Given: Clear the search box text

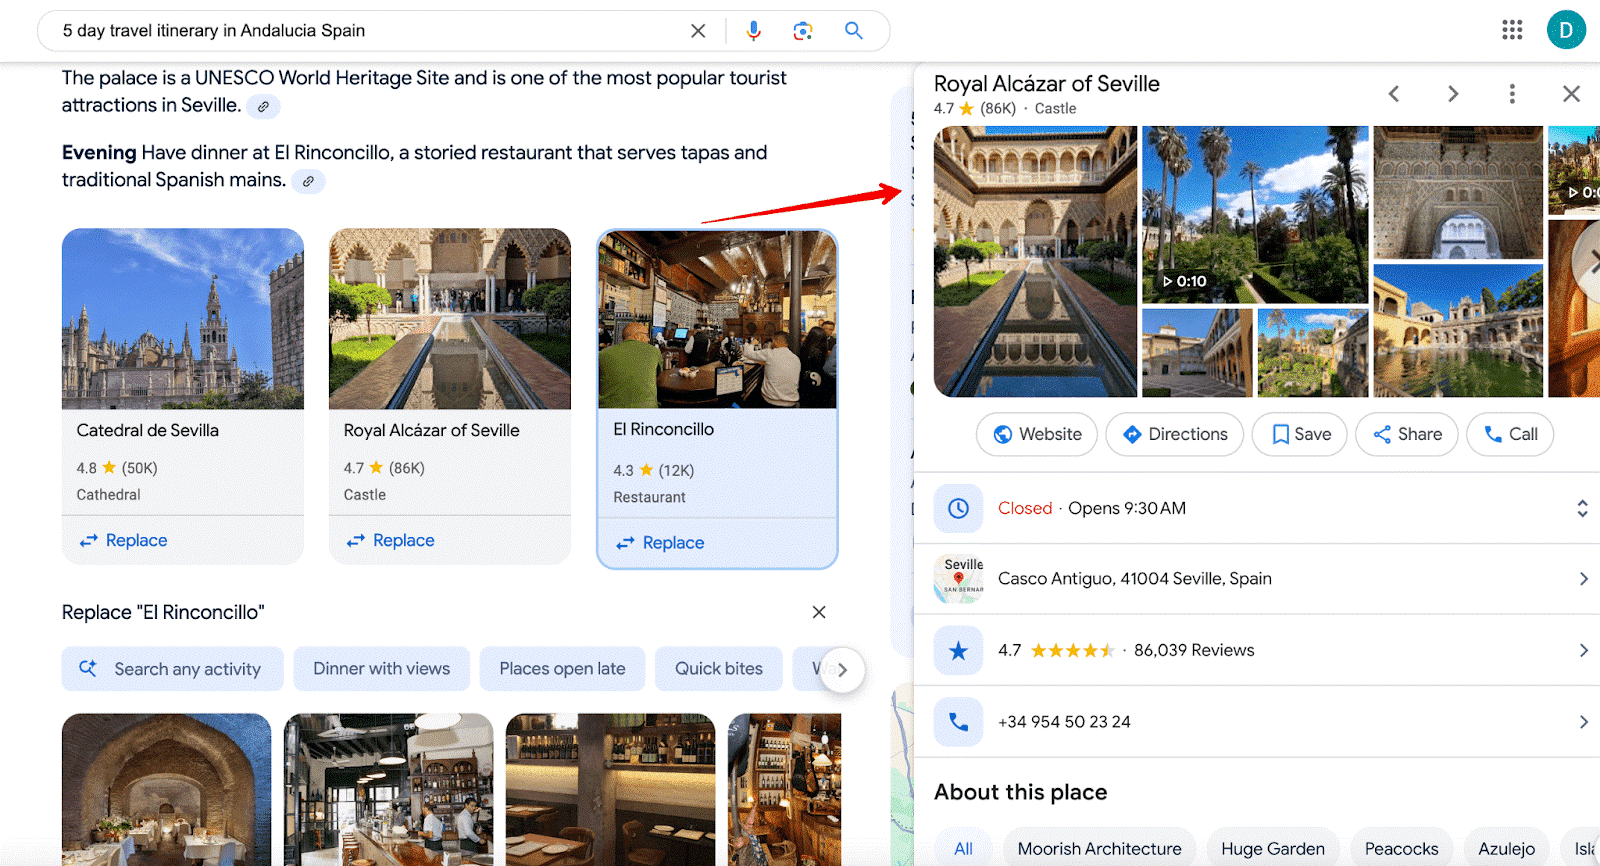Looking at the screenshot, I should pos(698,31).
